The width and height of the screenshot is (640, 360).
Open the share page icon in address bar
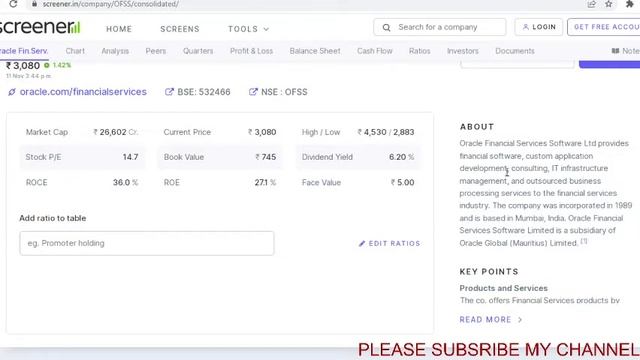coord(591,4)
